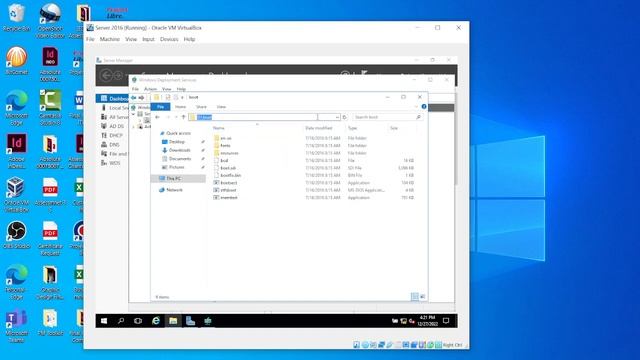Click the WDS console forward arrow

coord(141,98)
